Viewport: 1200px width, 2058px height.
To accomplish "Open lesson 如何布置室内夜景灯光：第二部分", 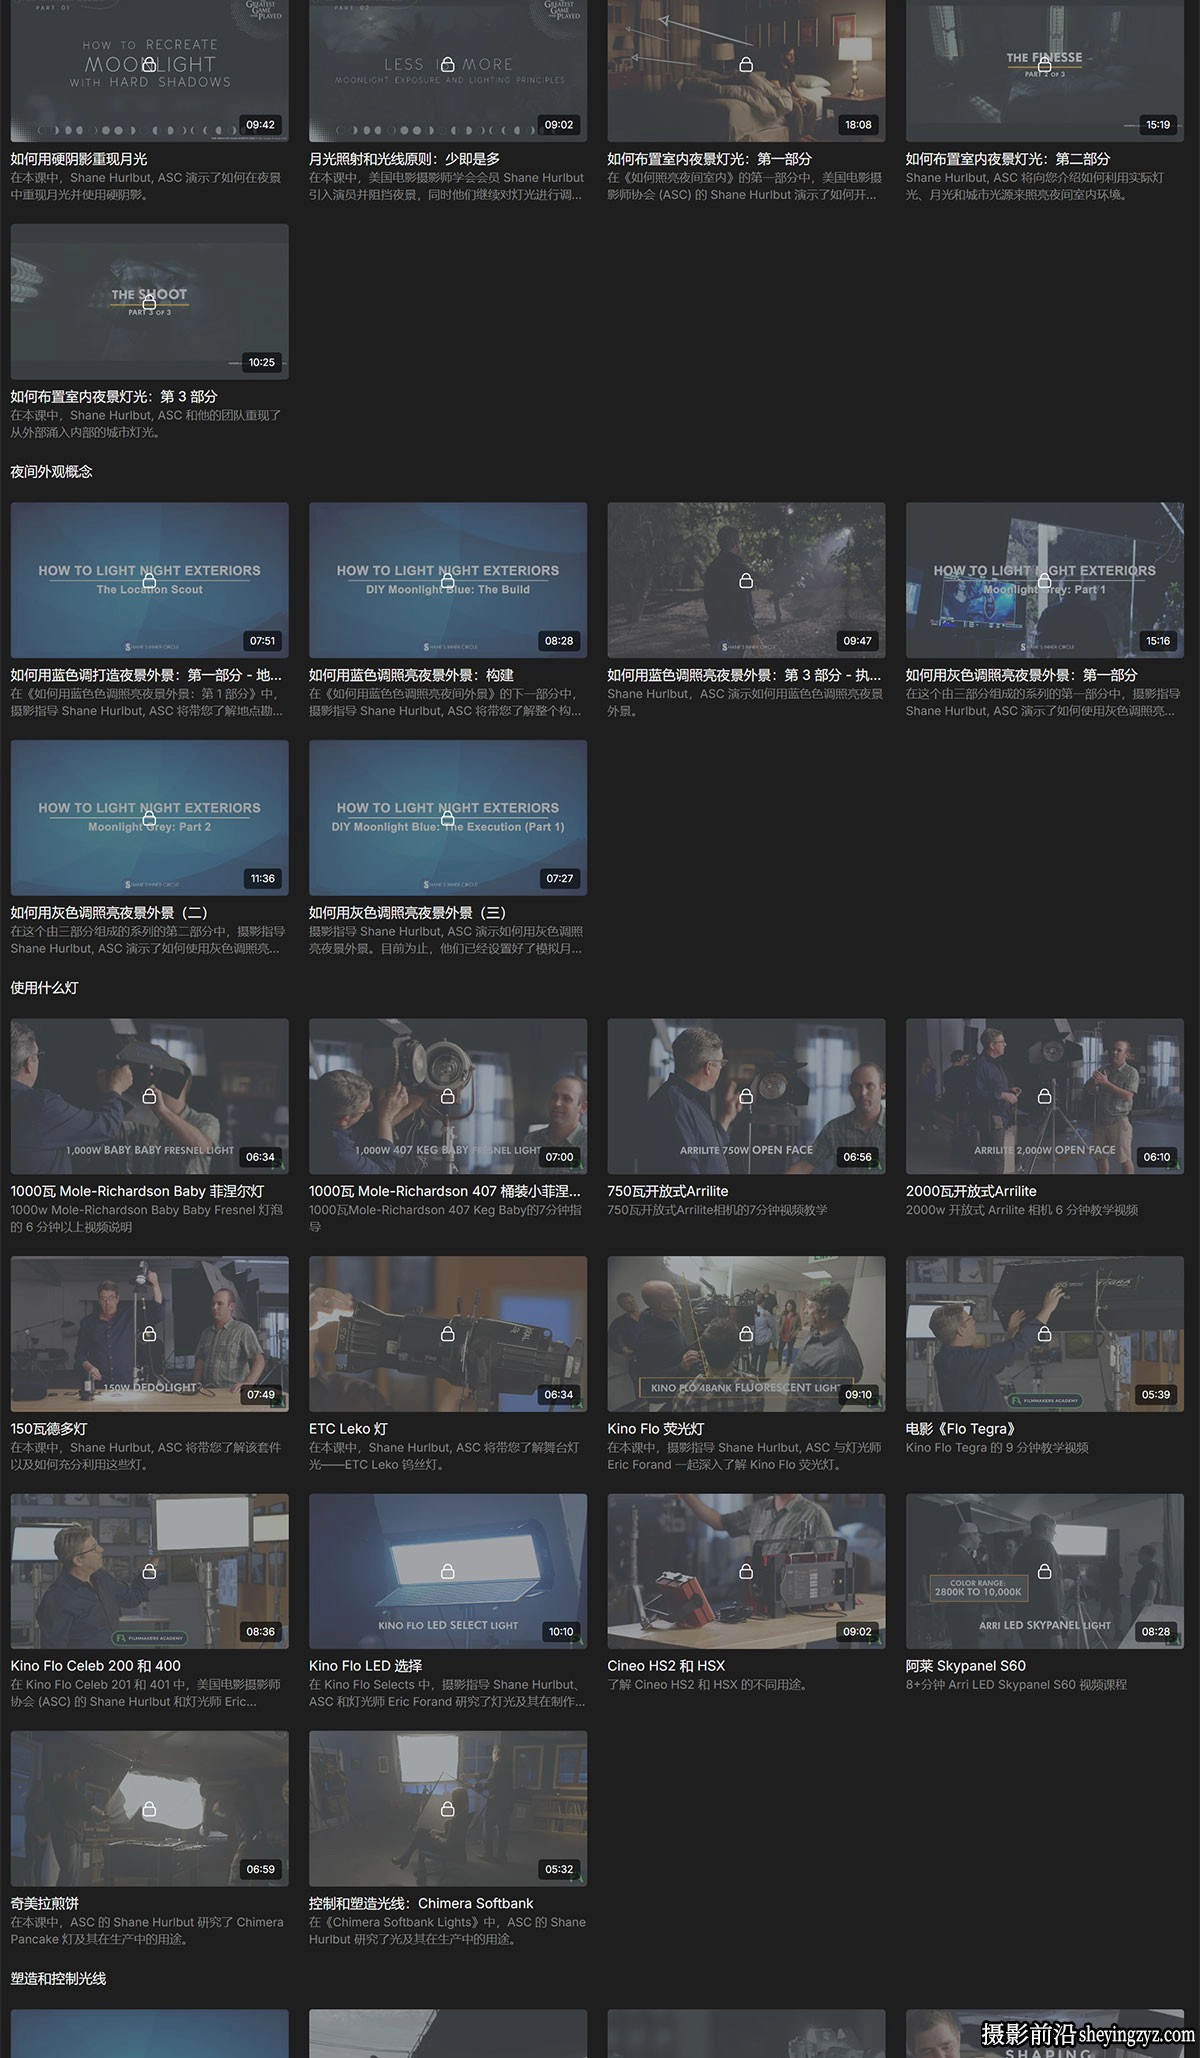I will (x=1007, y=159).
